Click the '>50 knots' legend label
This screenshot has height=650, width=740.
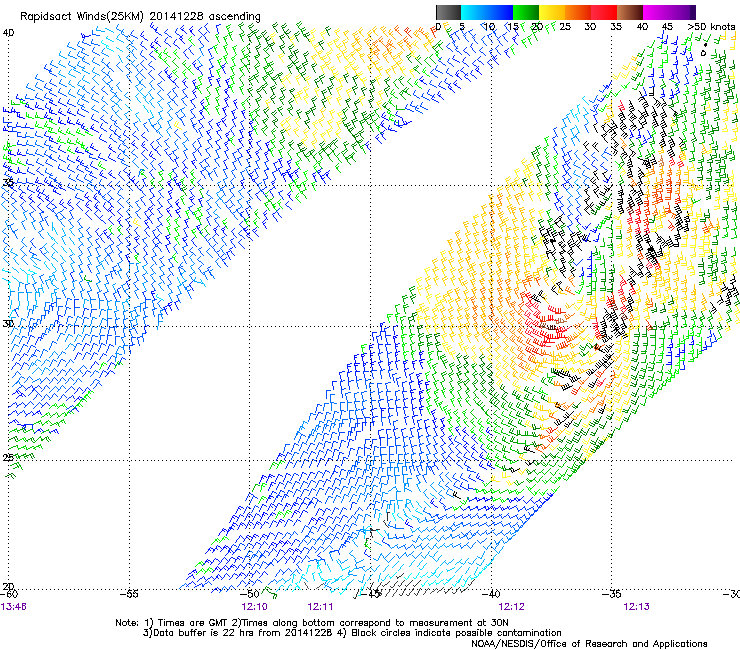click(x=711, y=26)
